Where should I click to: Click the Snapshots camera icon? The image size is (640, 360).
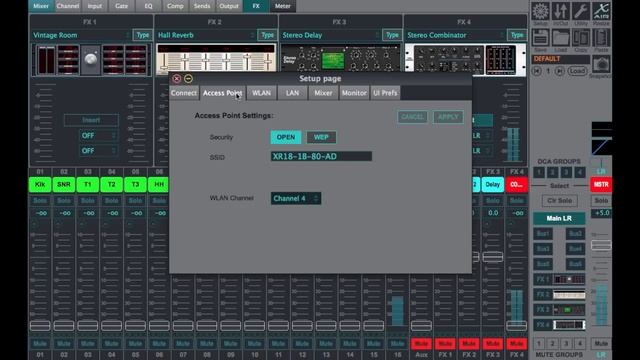[x=601, y=64]
